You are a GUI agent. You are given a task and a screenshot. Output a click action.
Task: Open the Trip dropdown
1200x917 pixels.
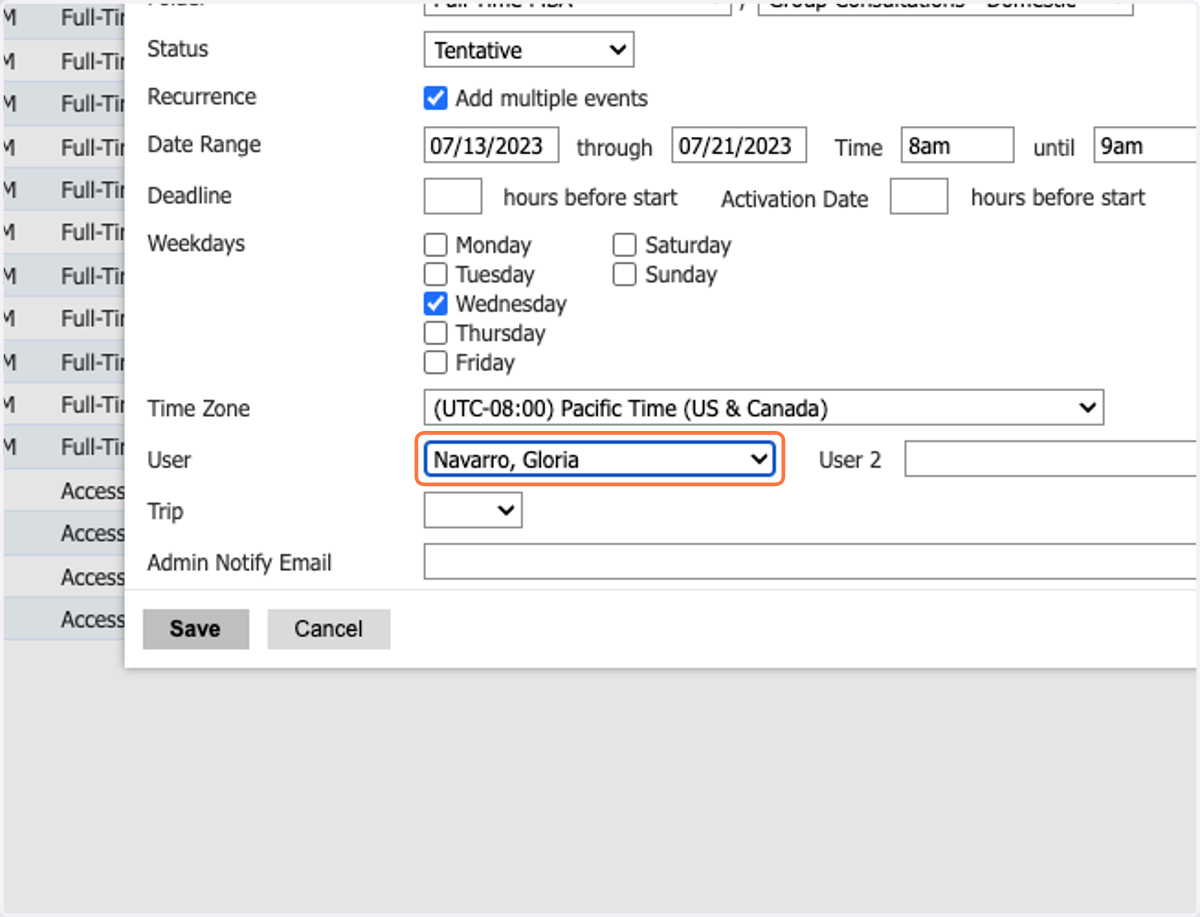pyautogui.click(x=472, y=511)
